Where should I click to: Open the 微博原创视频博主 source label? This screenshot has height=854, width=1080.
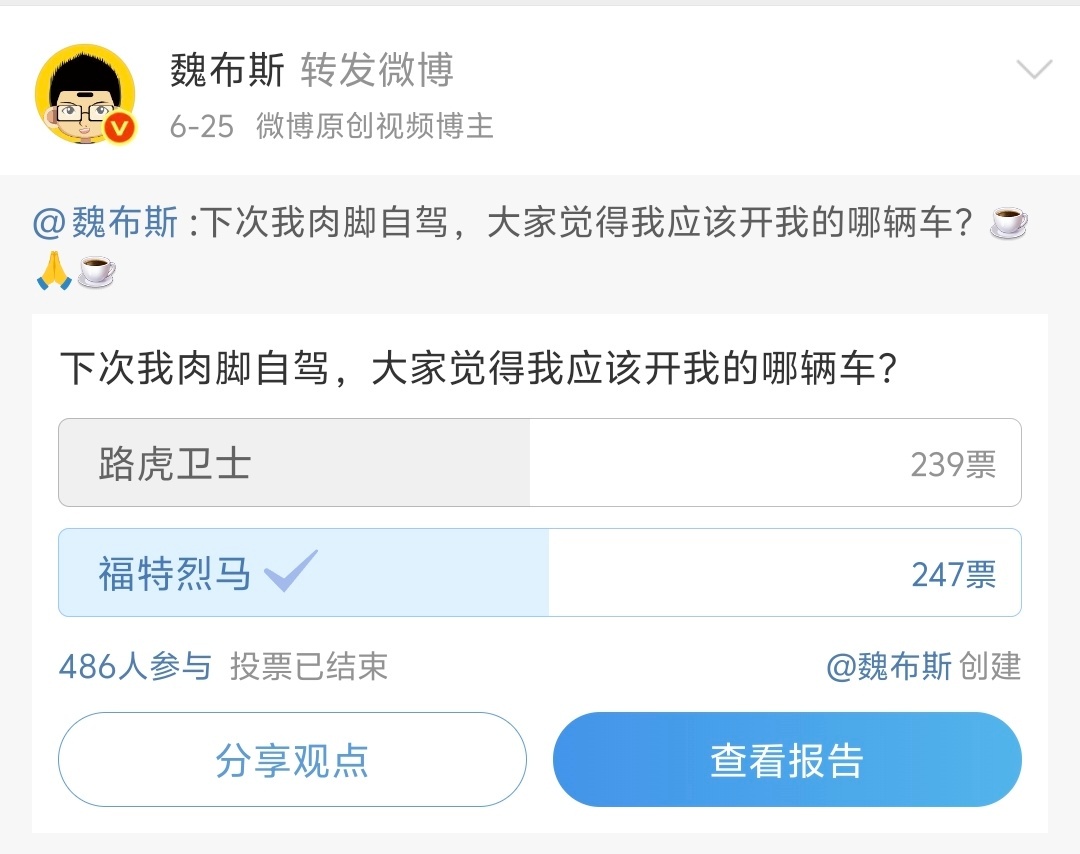pyautogui.click(x=375, y=127)
